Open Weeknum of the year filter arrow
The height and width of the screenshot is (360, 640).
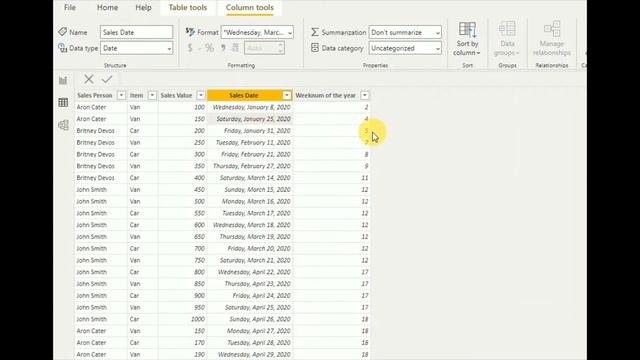(364, 95)
